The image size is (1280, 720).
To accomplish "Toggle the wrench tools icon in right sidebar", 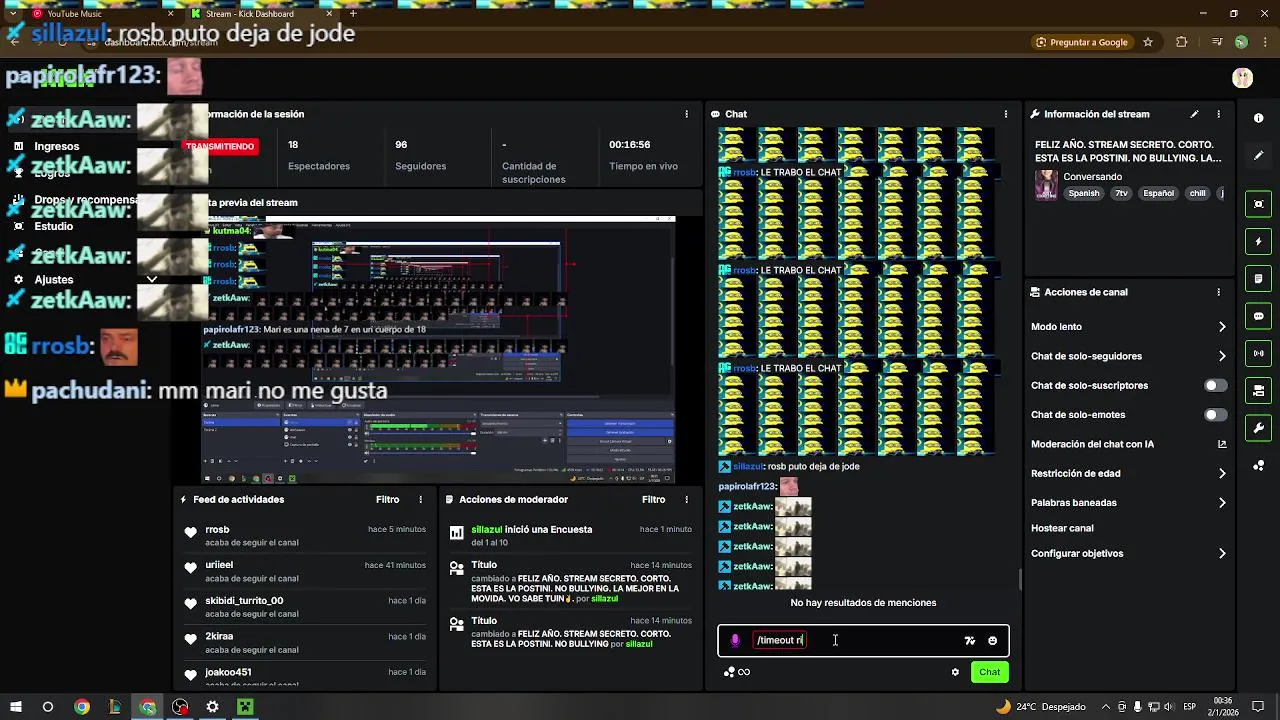I will pyautogui.click(x=1258, y=428).
